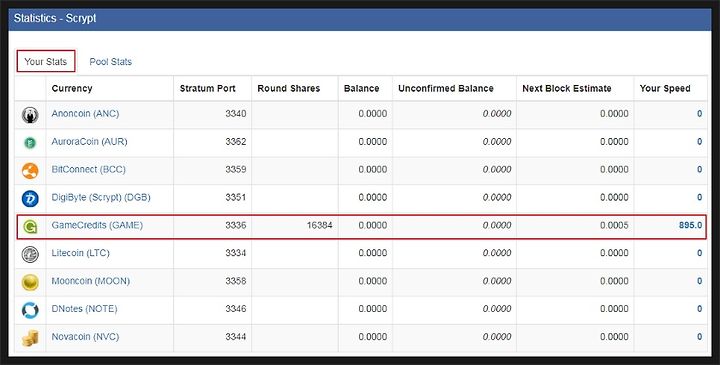Screen dimensions: 720x365
Task: Click the Novacoin gold coins icon
Action: pos(30,338)
